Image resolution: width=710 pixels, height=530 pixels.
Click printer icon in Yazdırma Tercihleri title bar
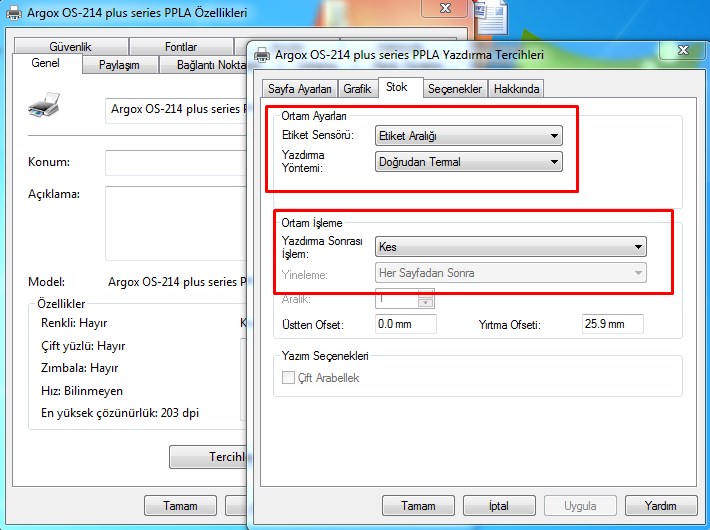coord(262,55)
